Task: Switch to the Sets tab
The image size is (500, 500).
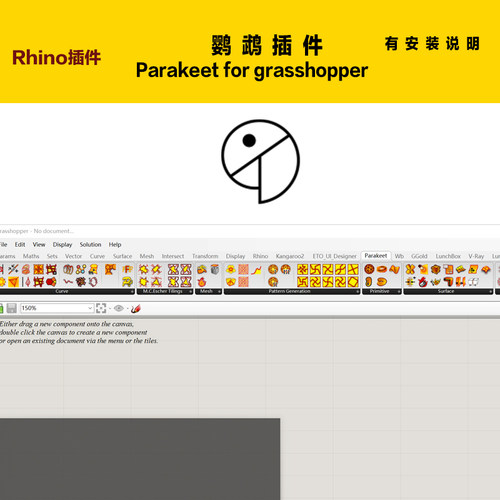Action: tap(52, 256)
